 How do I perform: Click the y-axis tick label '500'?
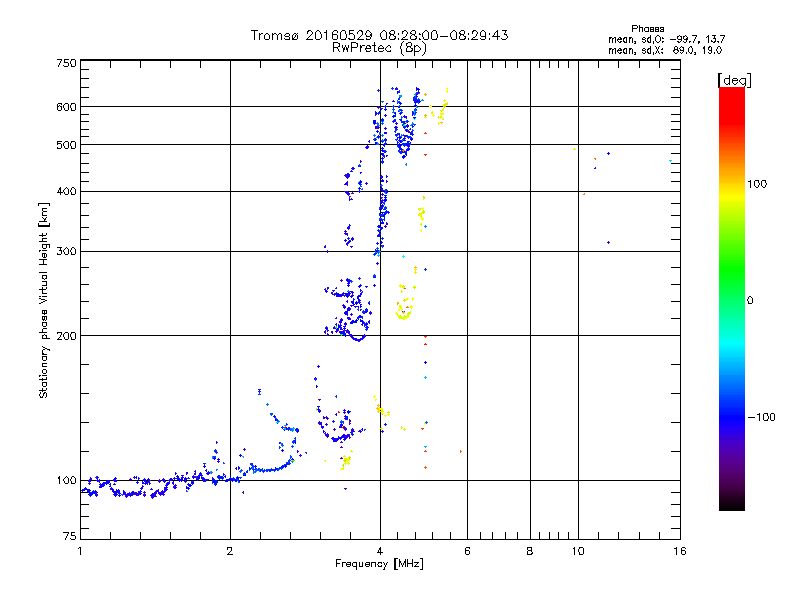(x=66, y=145)
